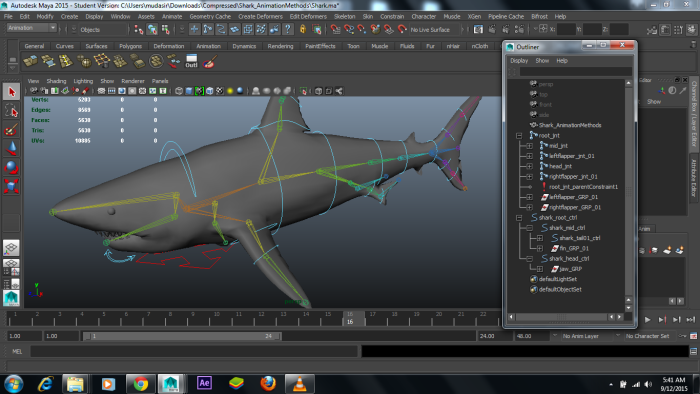Image resolution: width=700 pixels, height=394 pixels.
Task: Select camera icon in viewport toolbar
Action: pos(33,91)
